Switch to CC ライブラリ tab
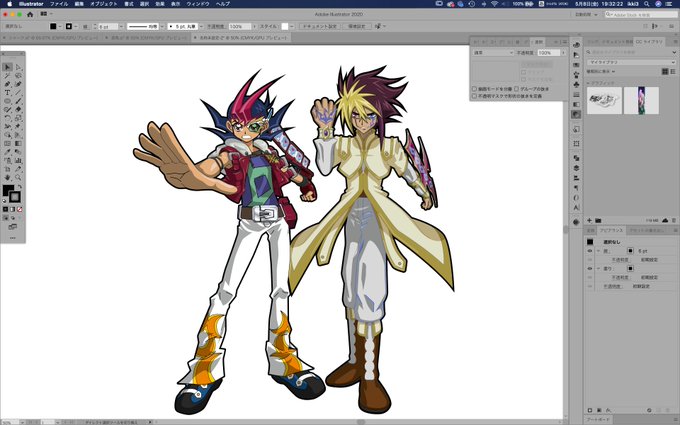The height and width of the screenshot is (425, 680). [x=649, y=42]
